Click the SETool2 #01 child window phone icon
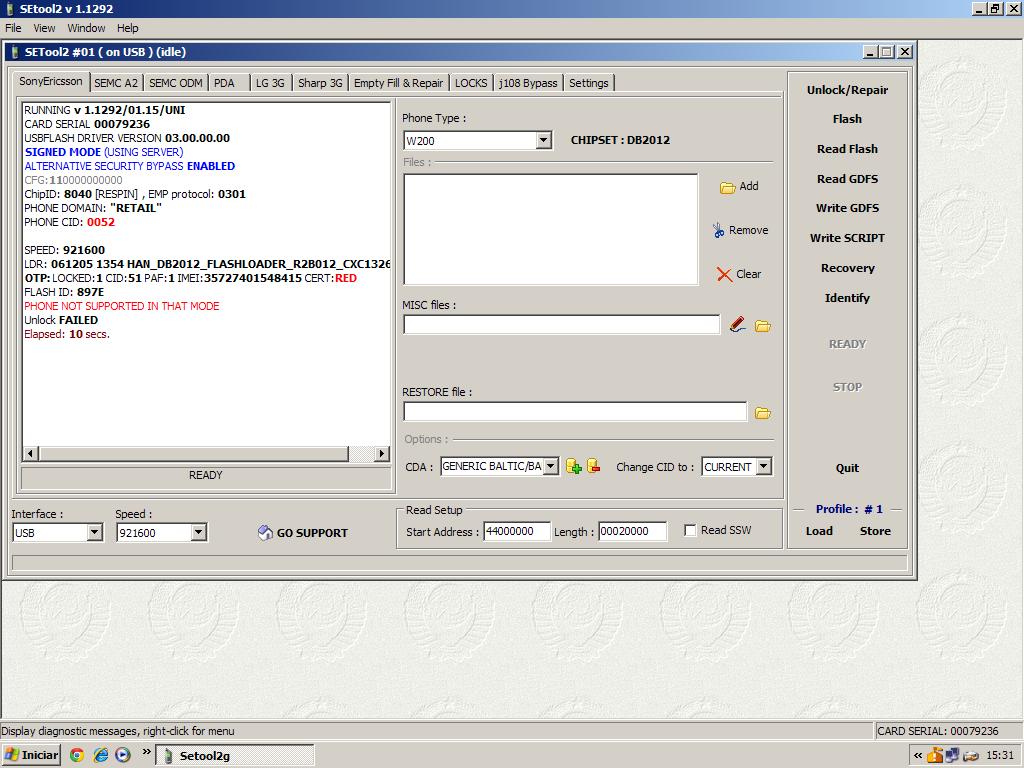Screen dimensions: 1024x768 click(15, 52)
